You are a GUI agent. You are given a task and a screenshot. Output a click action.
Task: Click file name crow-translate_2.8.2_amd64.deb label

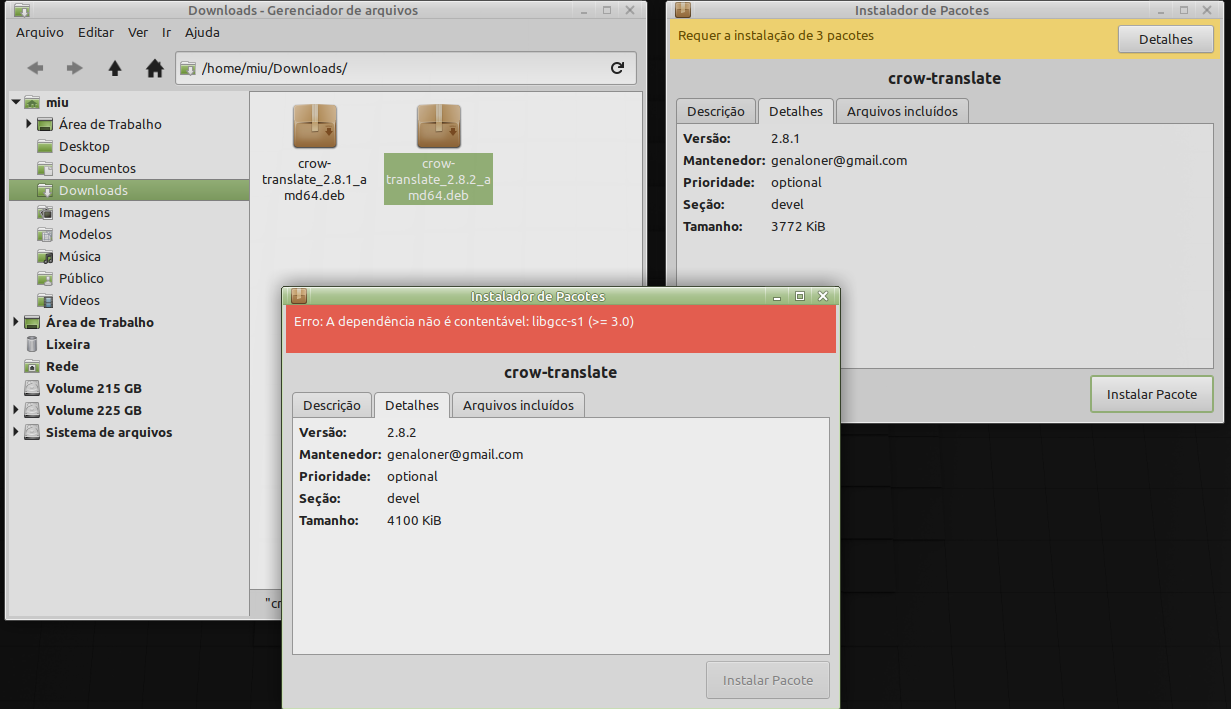coord(439,179)
